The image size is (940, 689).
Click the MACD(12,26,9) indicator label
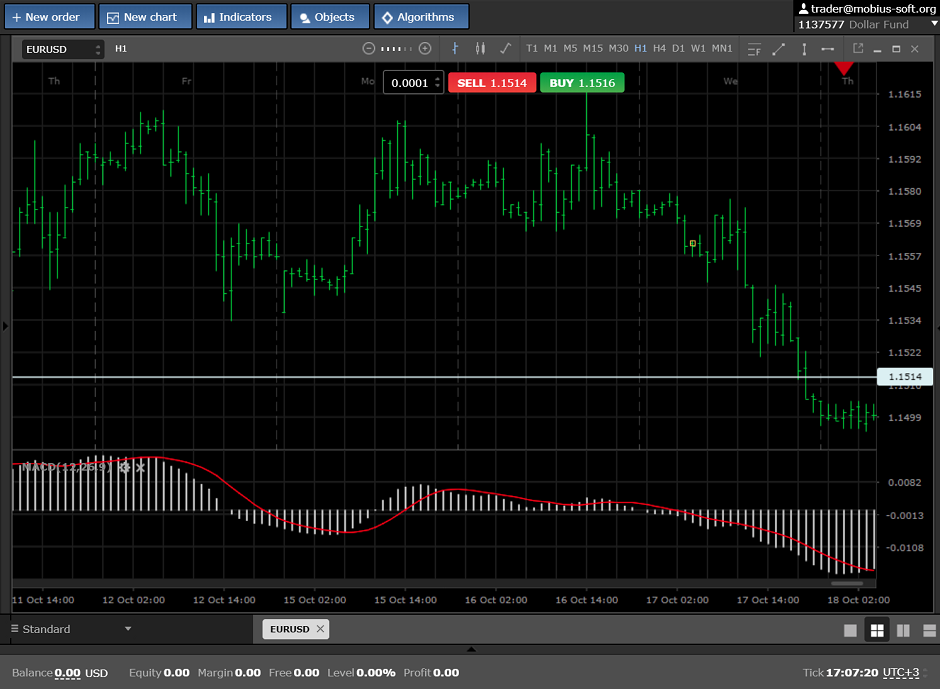coord(67,467)
